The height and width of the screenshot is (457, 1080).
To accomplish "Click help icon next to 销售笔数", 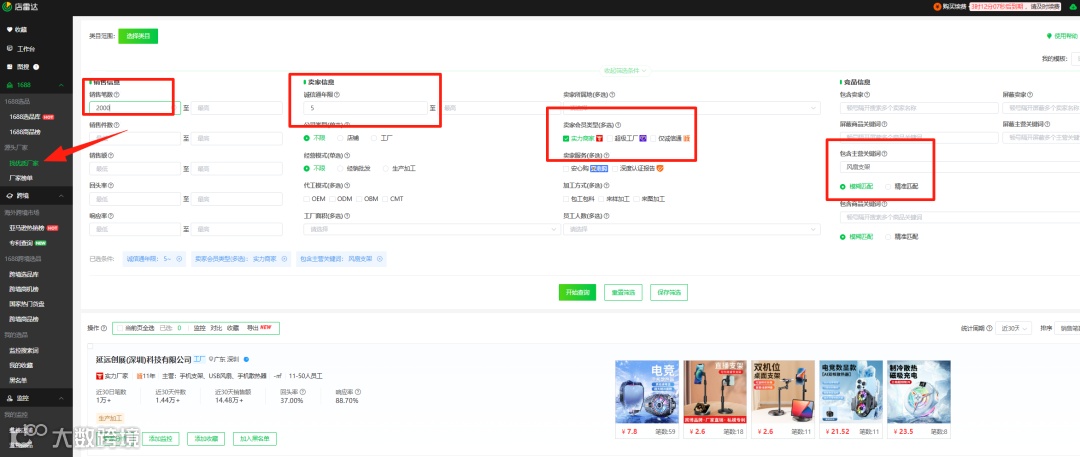I will [x=116, y=94].
